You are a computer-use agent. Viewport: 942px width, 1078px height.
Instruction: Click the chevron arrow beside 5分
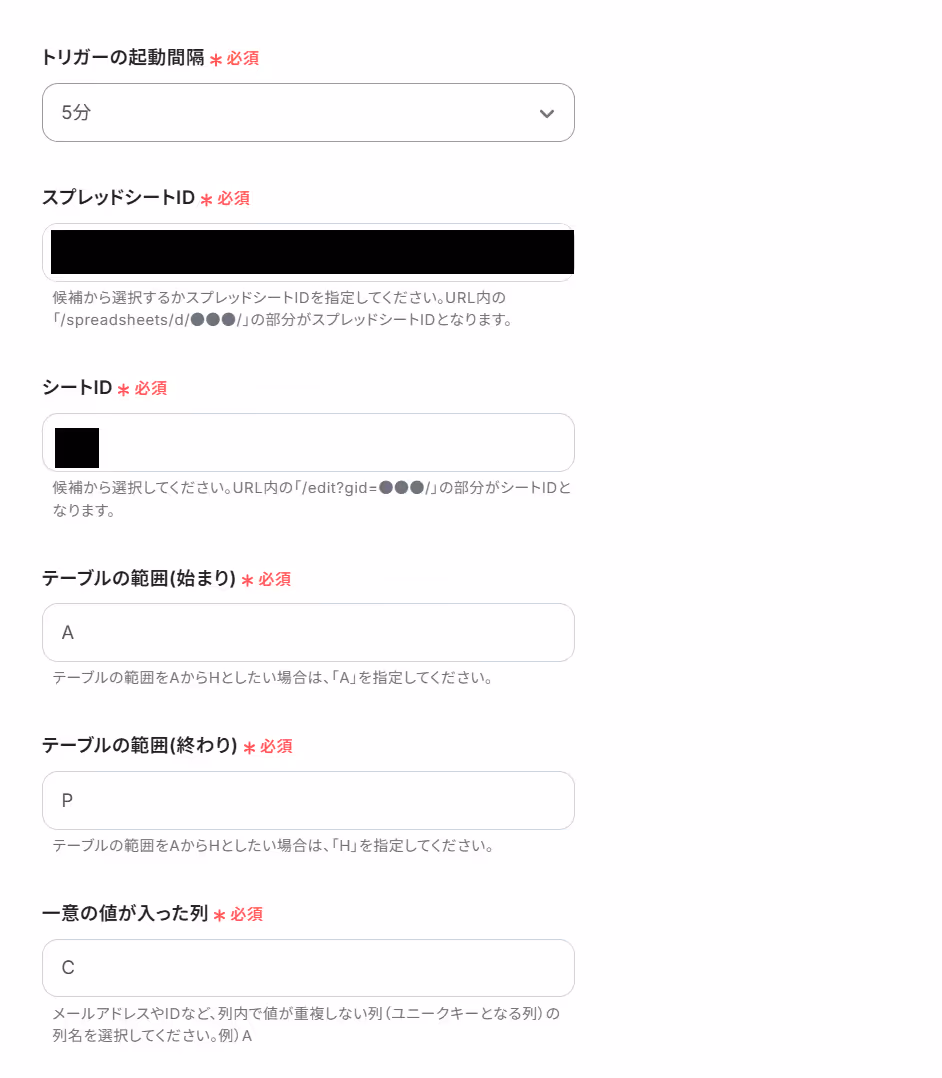pyautogui.click(x=547, y=113)
